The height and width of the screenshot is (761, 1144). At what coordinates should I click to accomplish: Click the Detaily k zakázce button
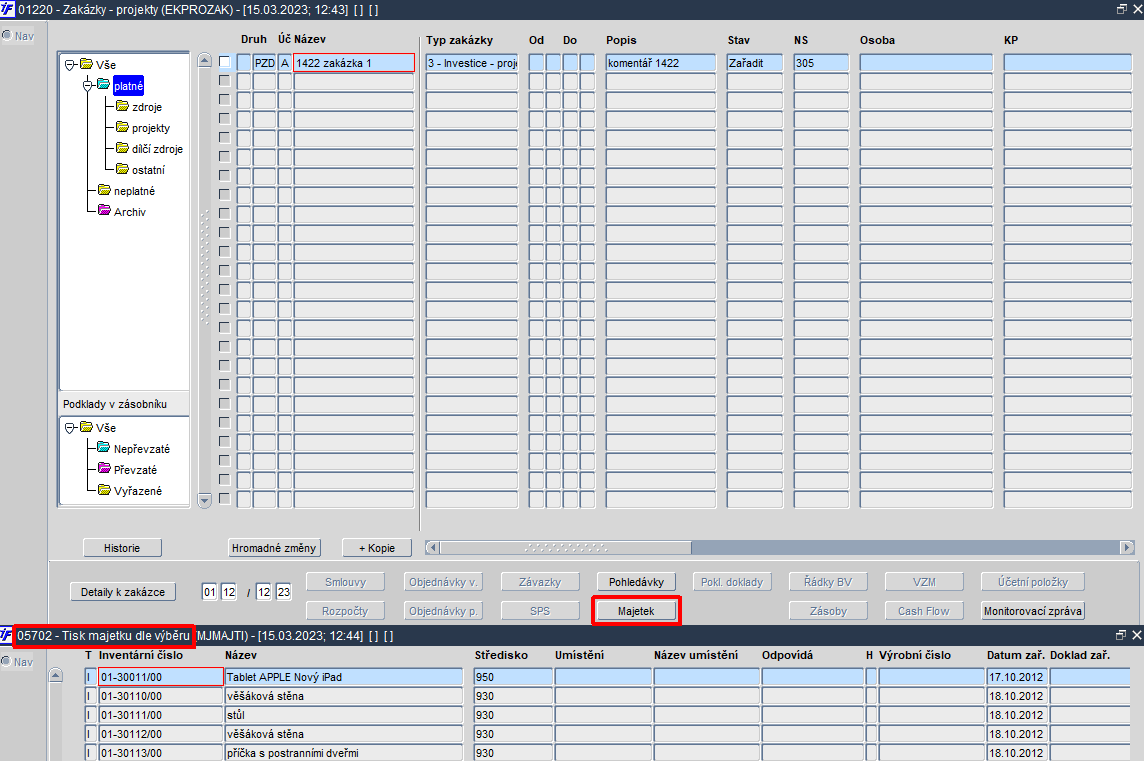(123, 592)
